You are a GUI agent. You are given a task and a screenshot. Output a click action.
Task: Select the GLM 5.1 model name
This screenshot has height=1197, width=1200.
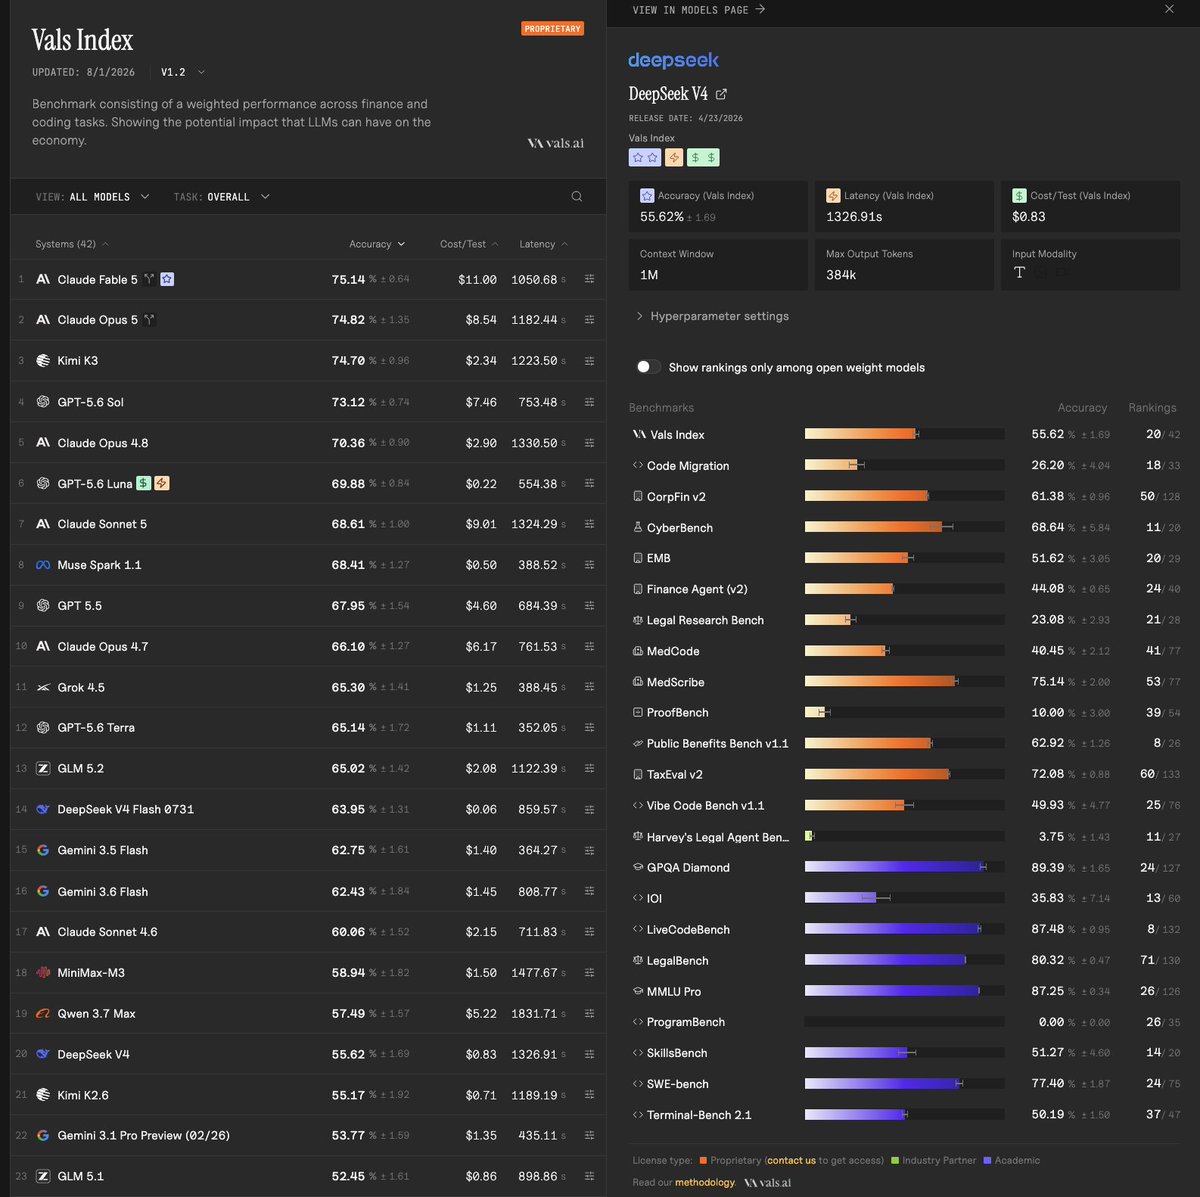(x=81, y=1176)
